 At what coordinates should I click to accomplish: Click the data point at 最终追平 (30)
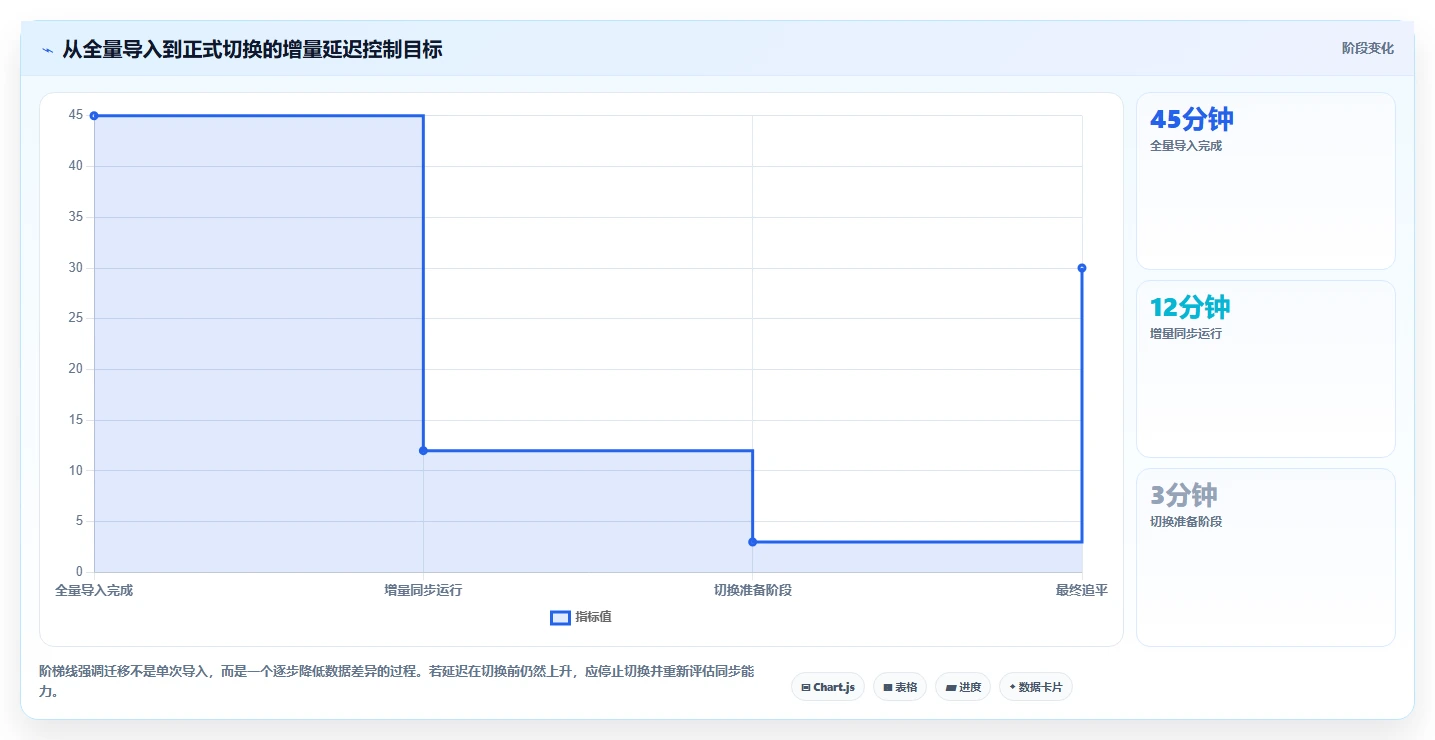pyautogui.click(x=1082, y=268)
